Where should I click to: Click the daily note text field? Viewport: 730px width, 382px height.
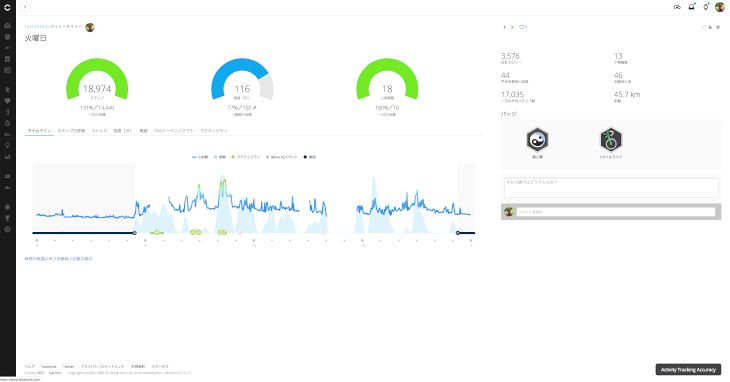[x=611, y=188]
